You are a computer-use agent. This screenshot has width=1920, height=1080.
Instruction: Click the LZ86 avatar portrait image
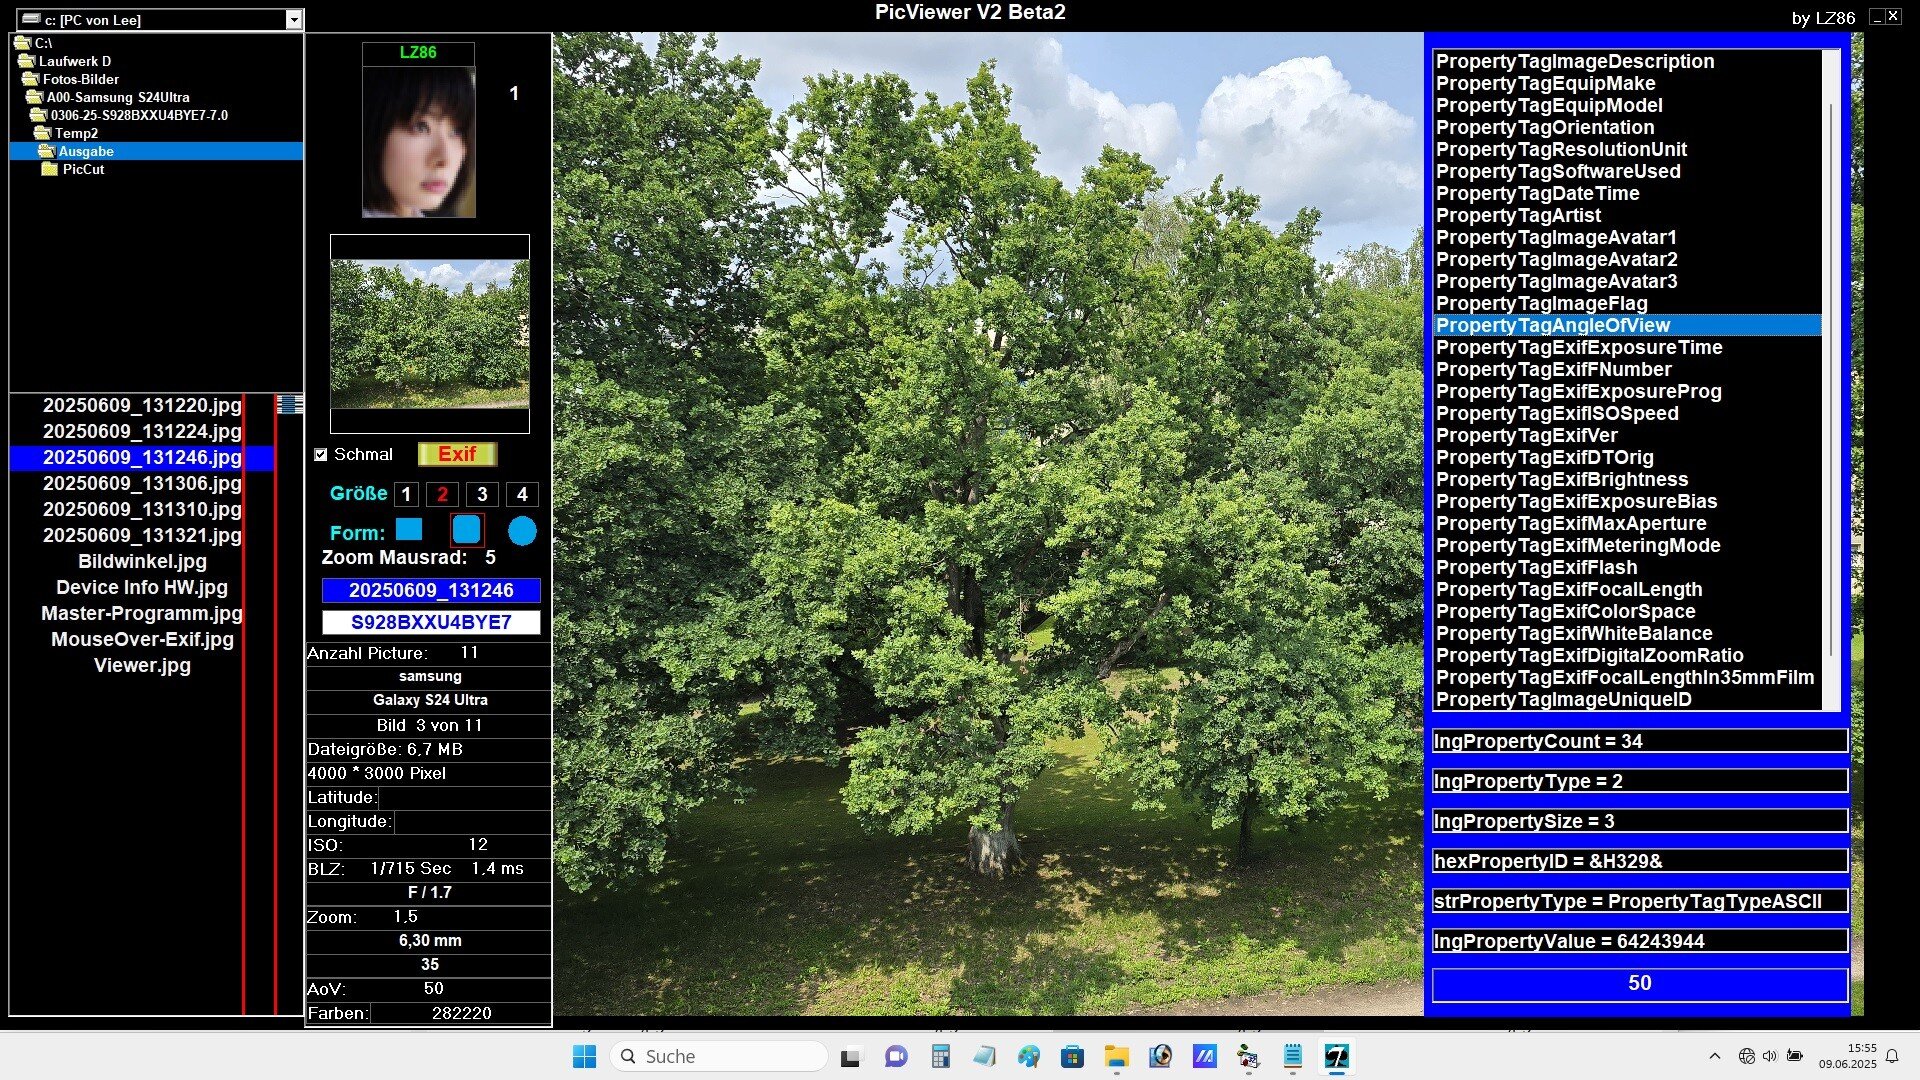419,141
